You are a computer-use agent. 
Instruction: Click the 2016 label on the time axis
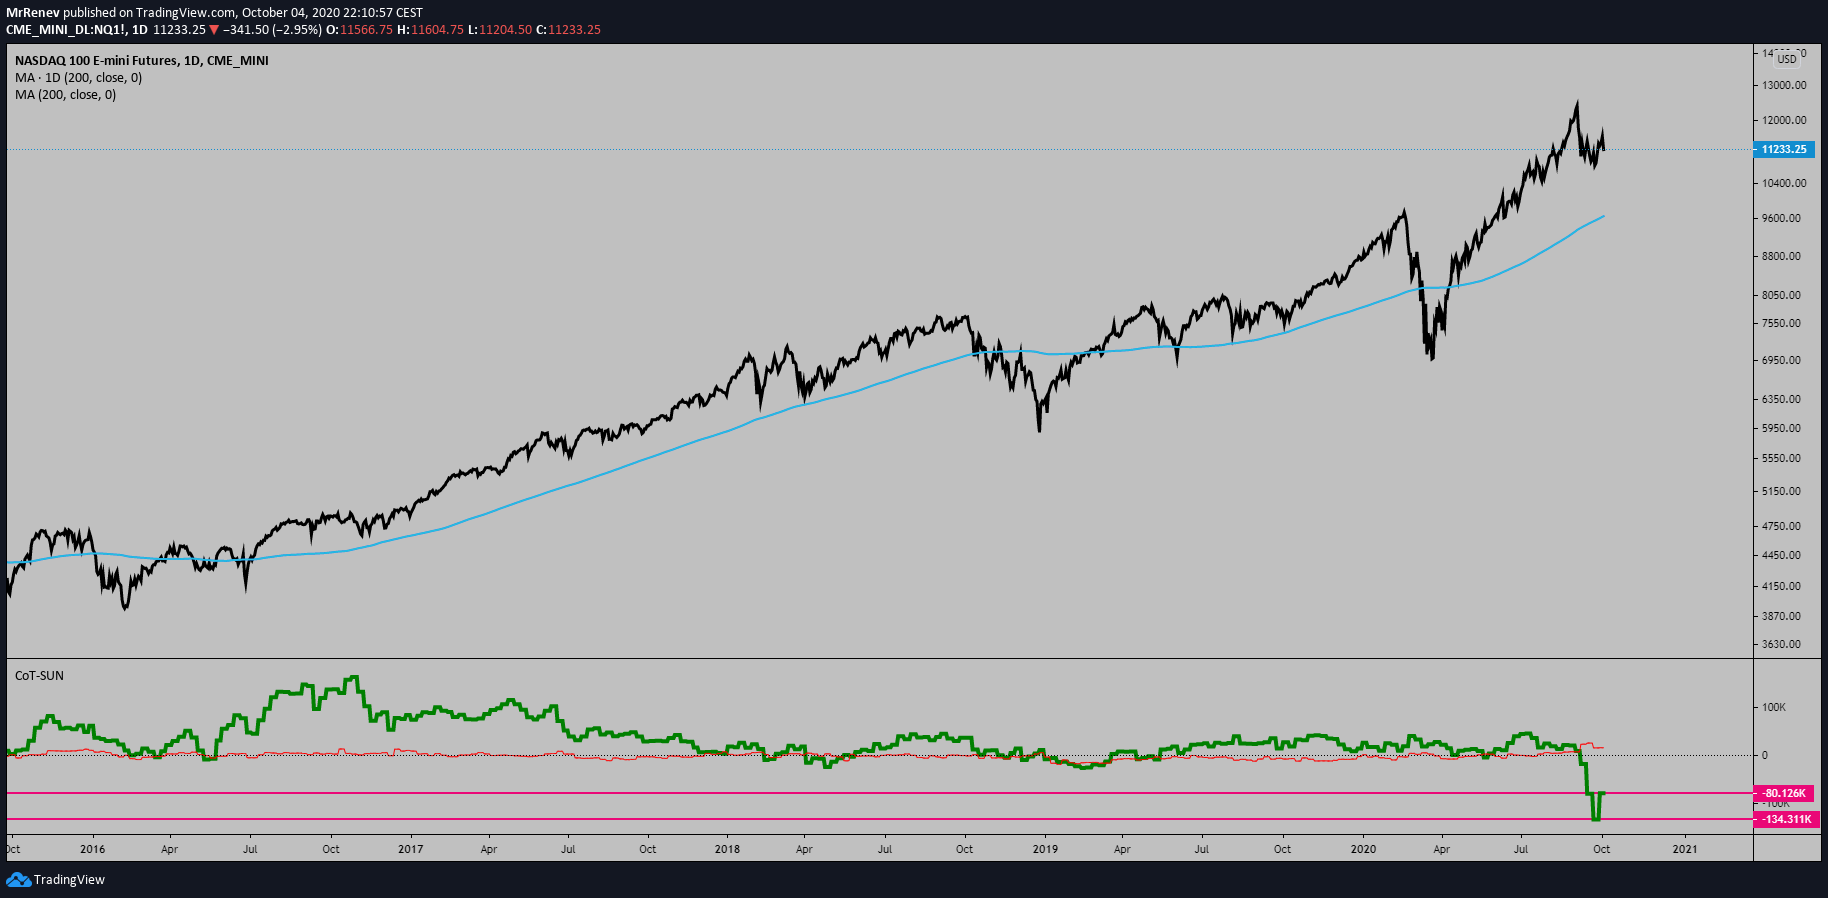(92, 849)
